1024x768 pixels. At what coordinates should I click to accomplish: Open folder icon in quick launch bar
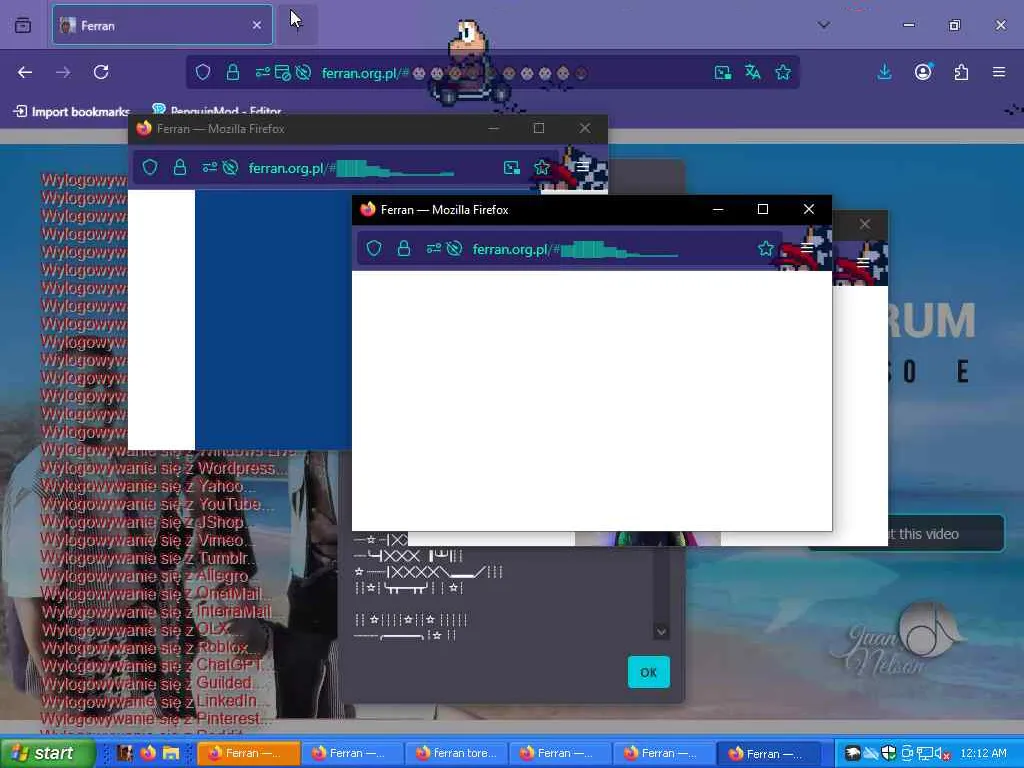[x=171, y=753]
